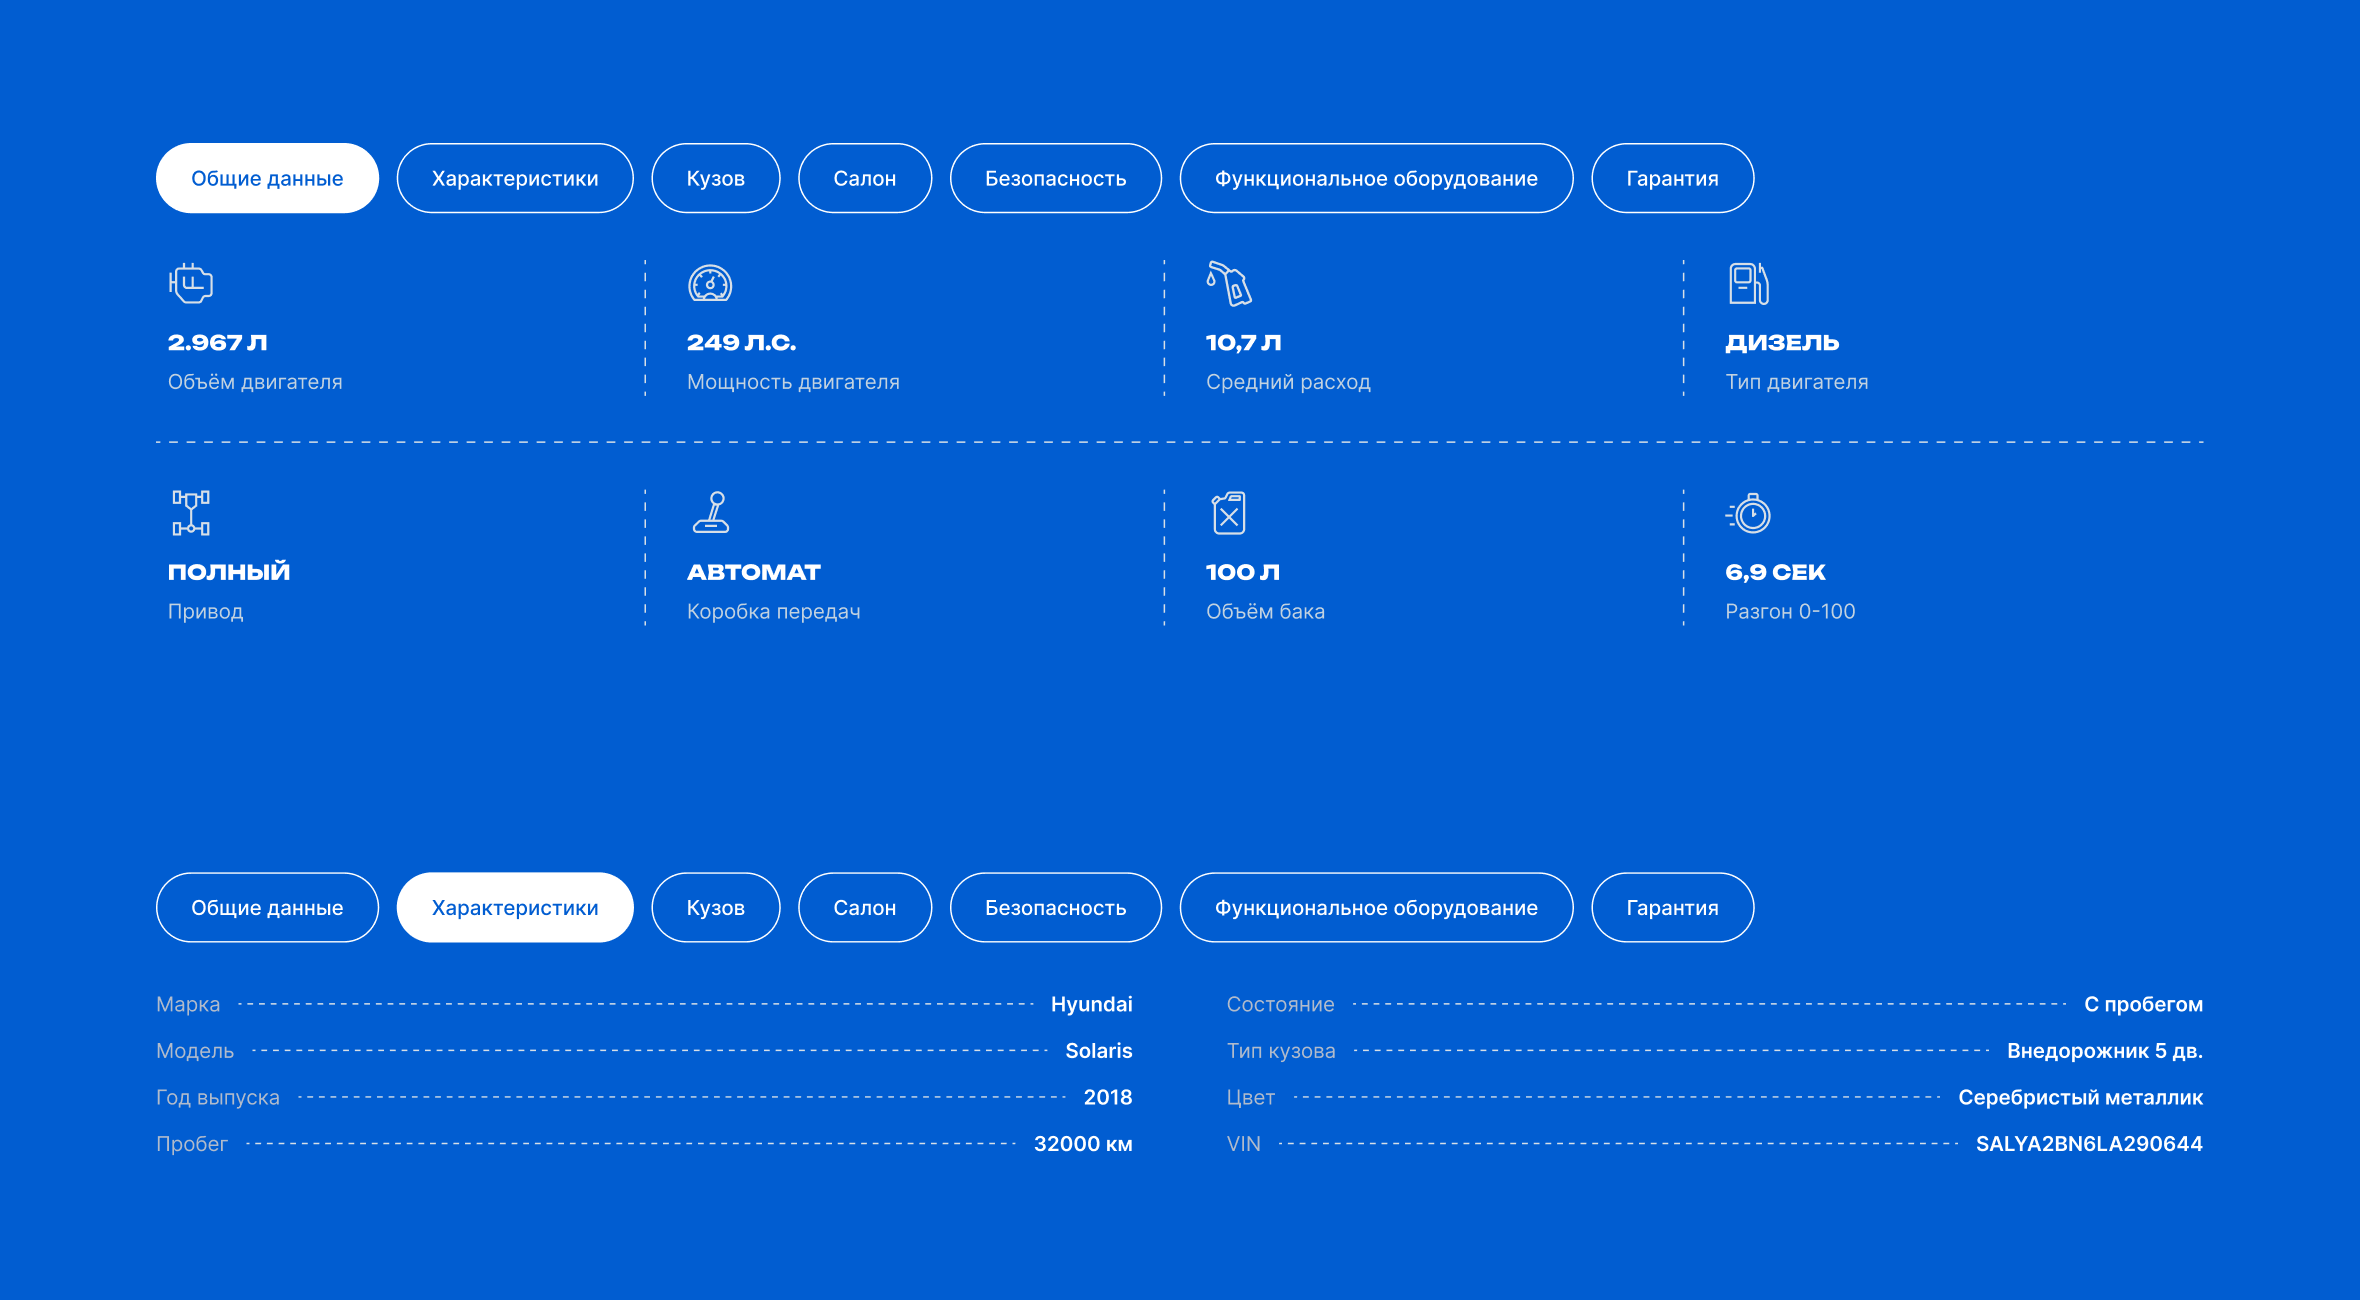Switch to the bottom Кузов tab
This screenshot has width=2360, height=1300.
point(716,907)
